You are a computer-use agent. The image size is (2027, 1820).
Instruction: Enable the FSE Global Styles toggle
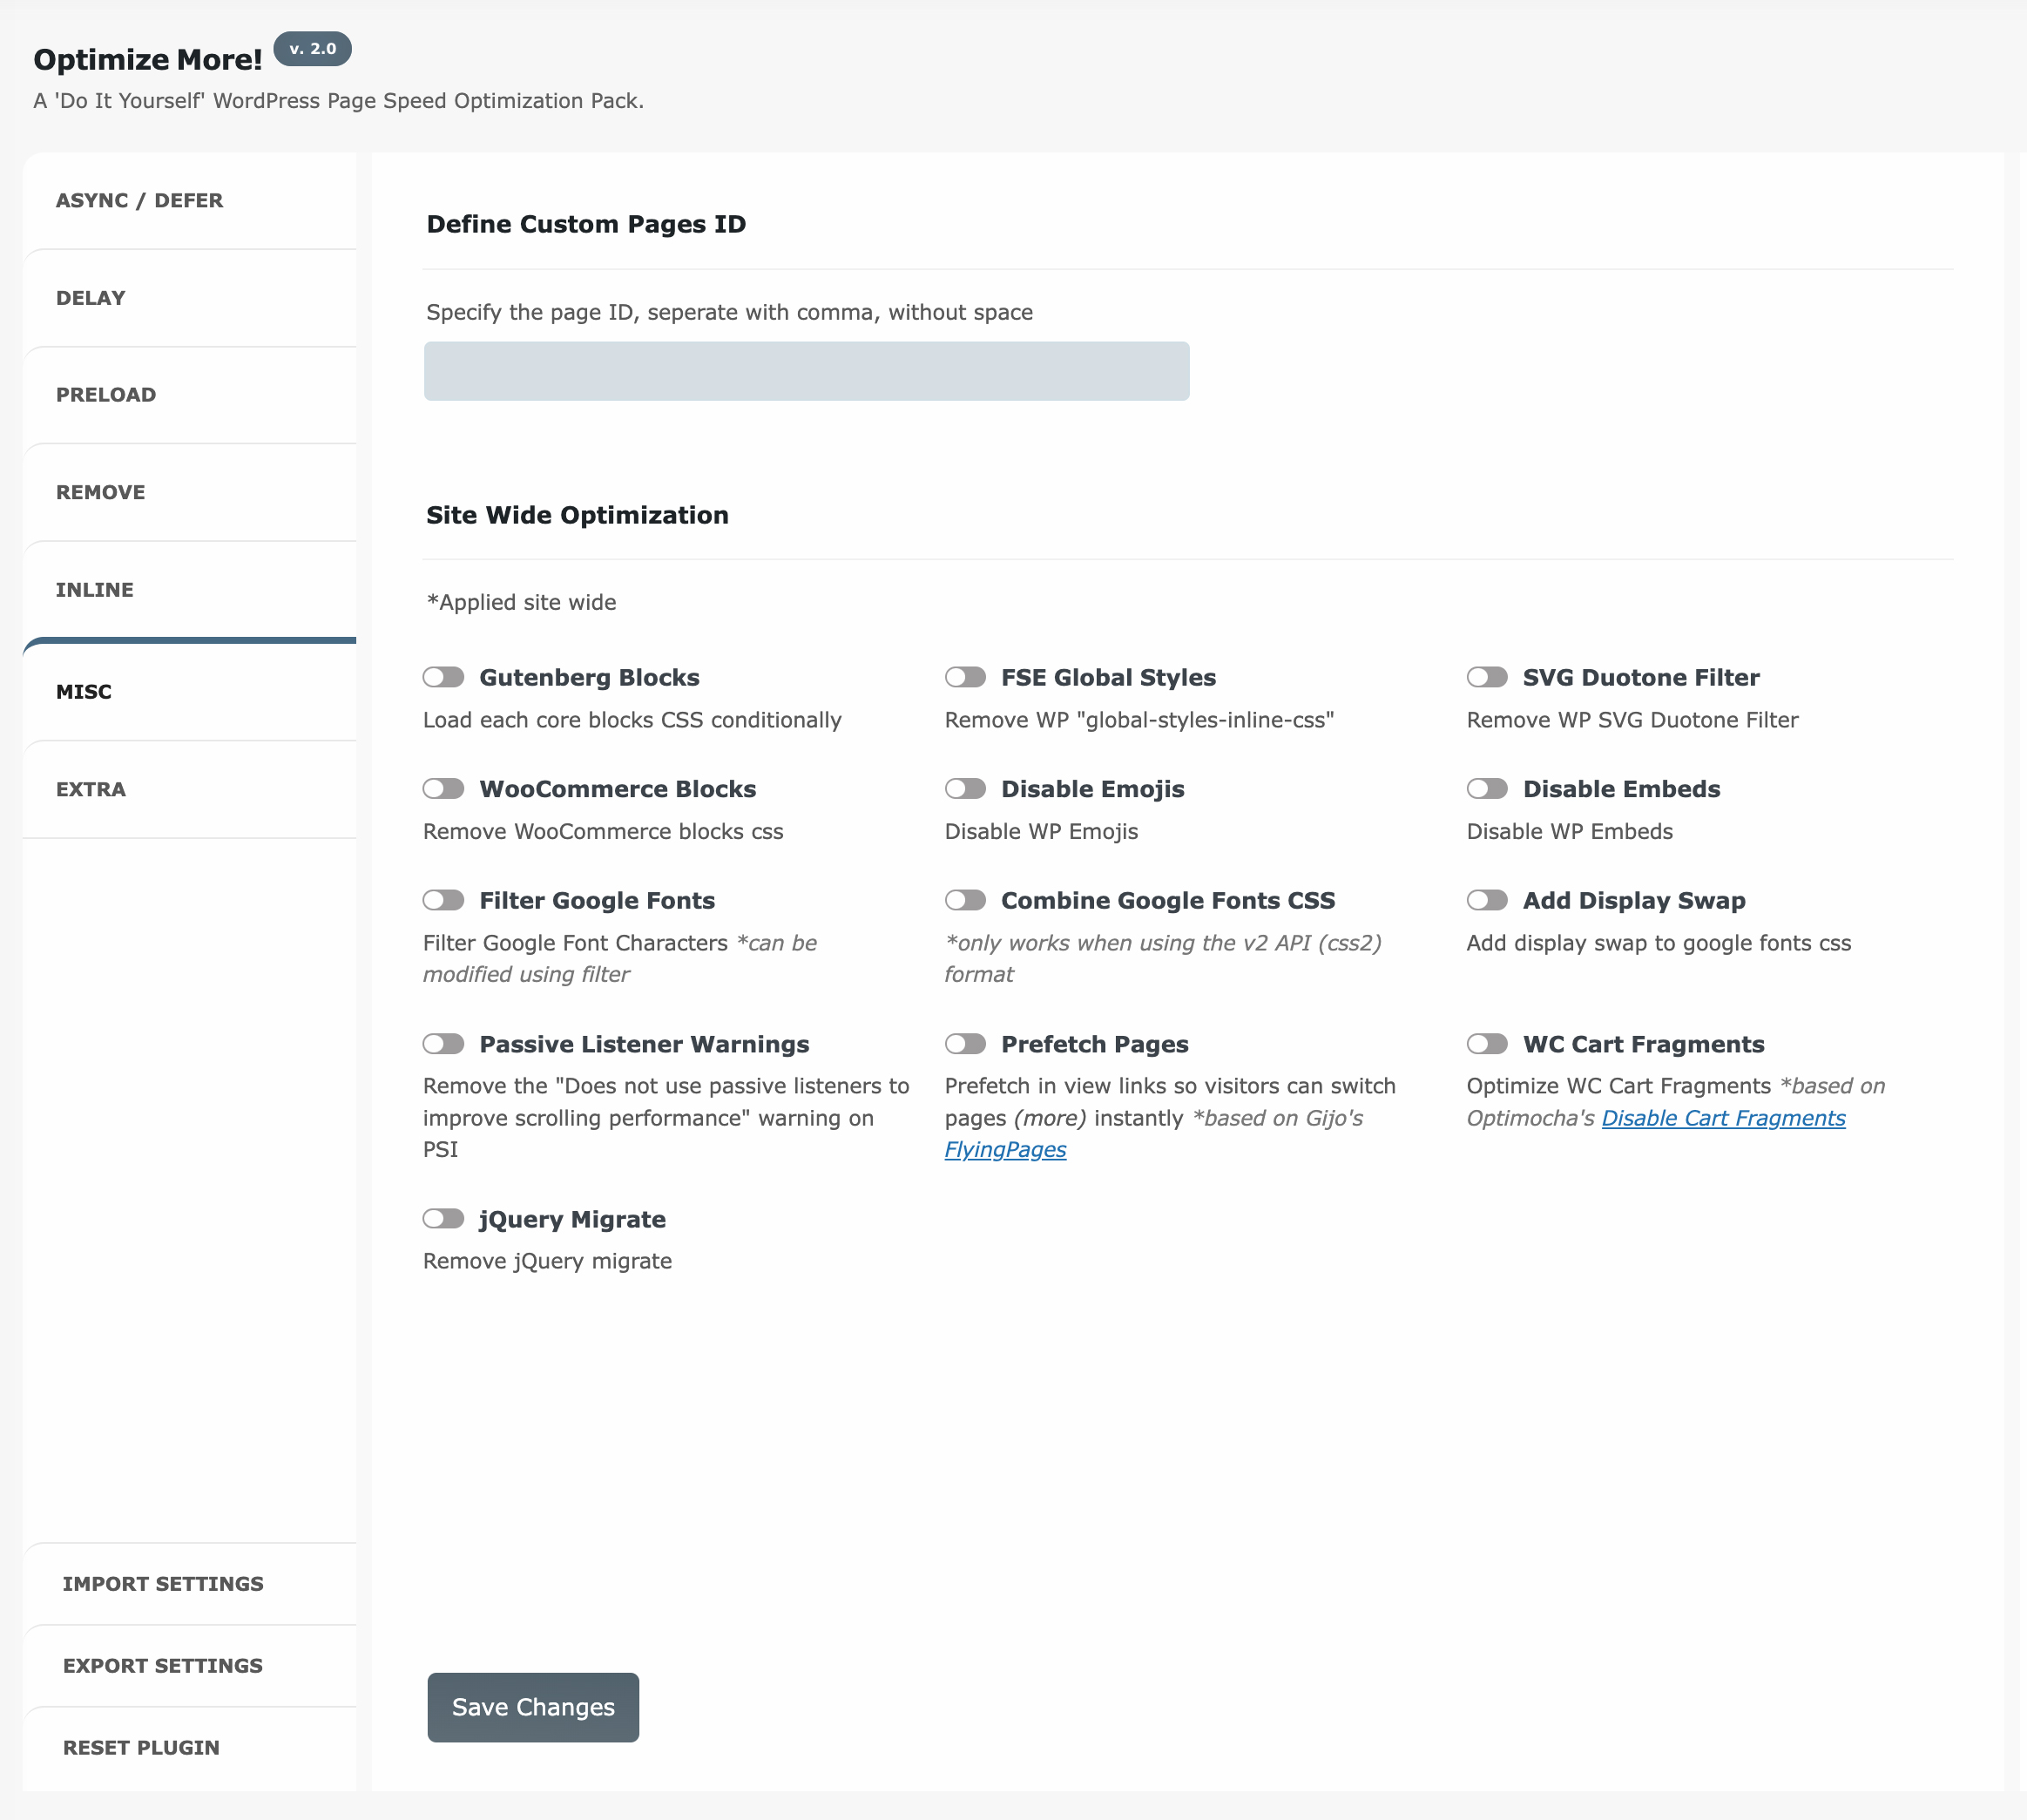tap(965, 677)
